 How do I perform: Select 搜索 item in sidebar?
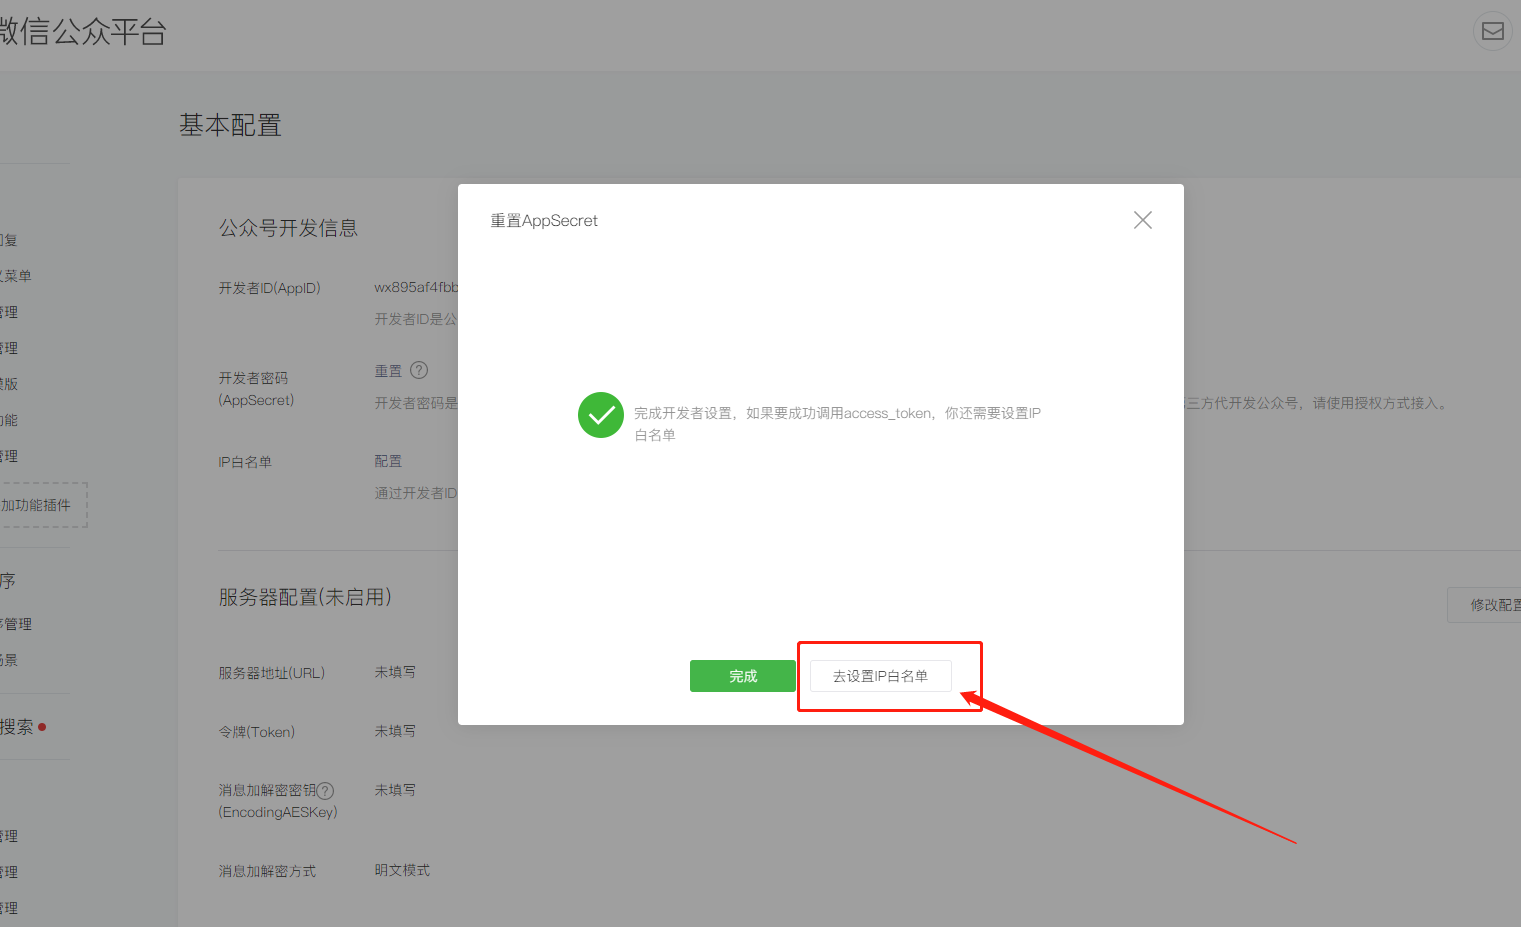point(18,727)
